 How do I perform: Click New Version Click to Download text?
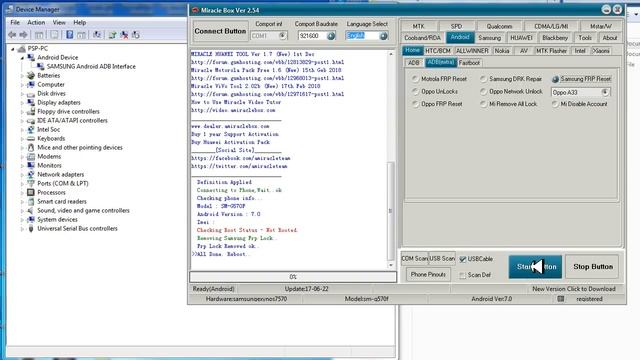(573, 289)
